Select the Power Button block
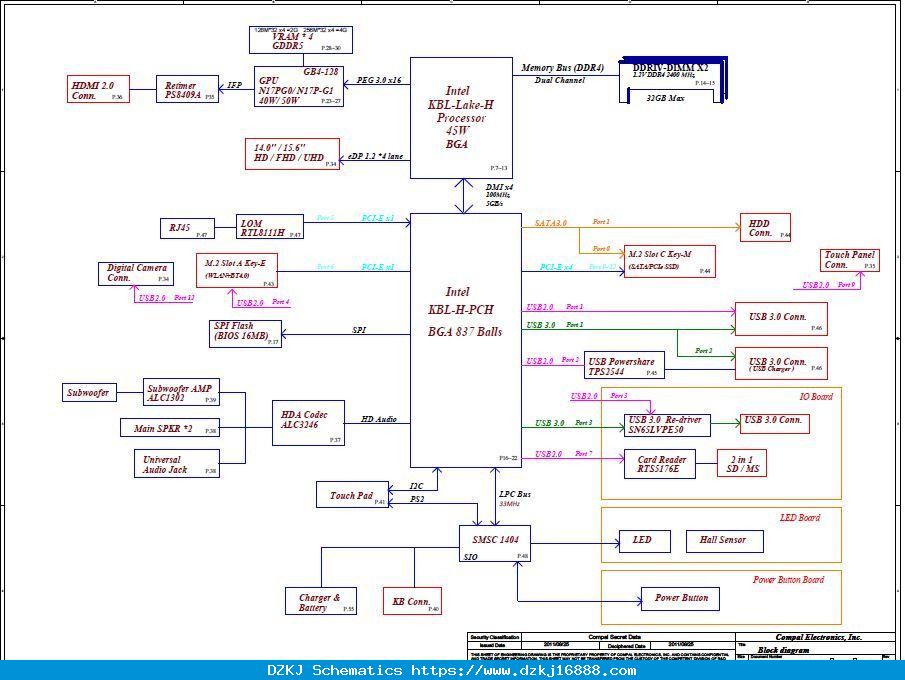The width and height of the screenshot is (905, 680). [x=680, y=599]
